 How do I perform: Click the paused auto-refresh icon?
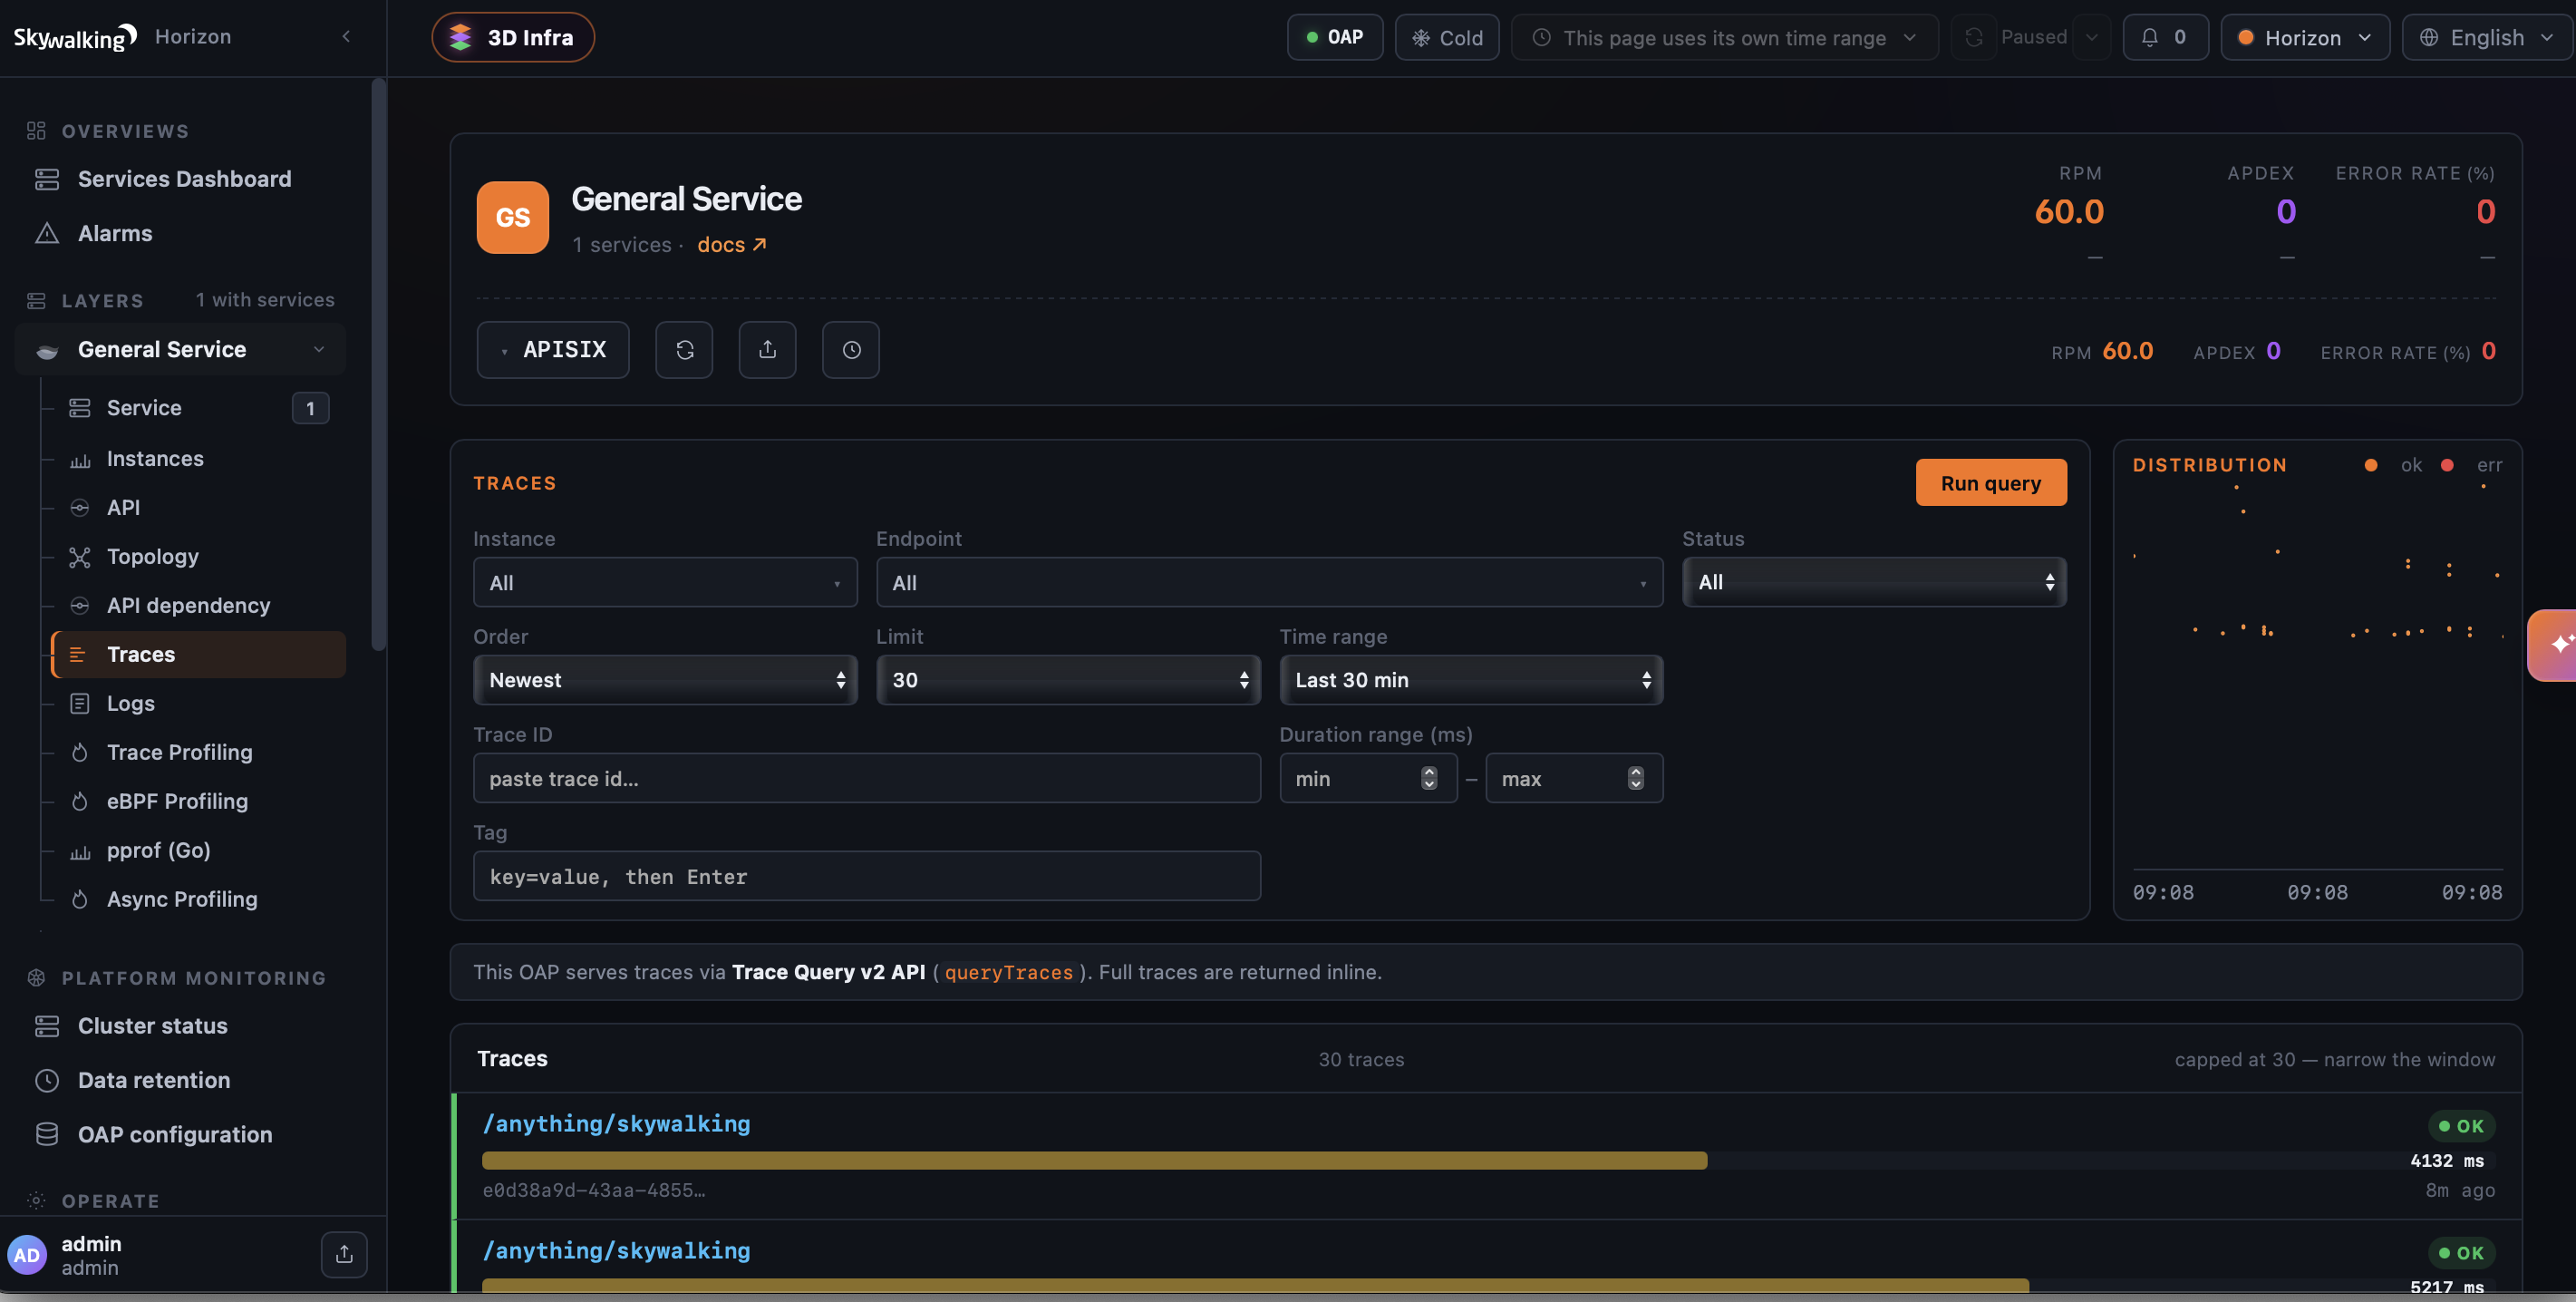(1973, 37)
